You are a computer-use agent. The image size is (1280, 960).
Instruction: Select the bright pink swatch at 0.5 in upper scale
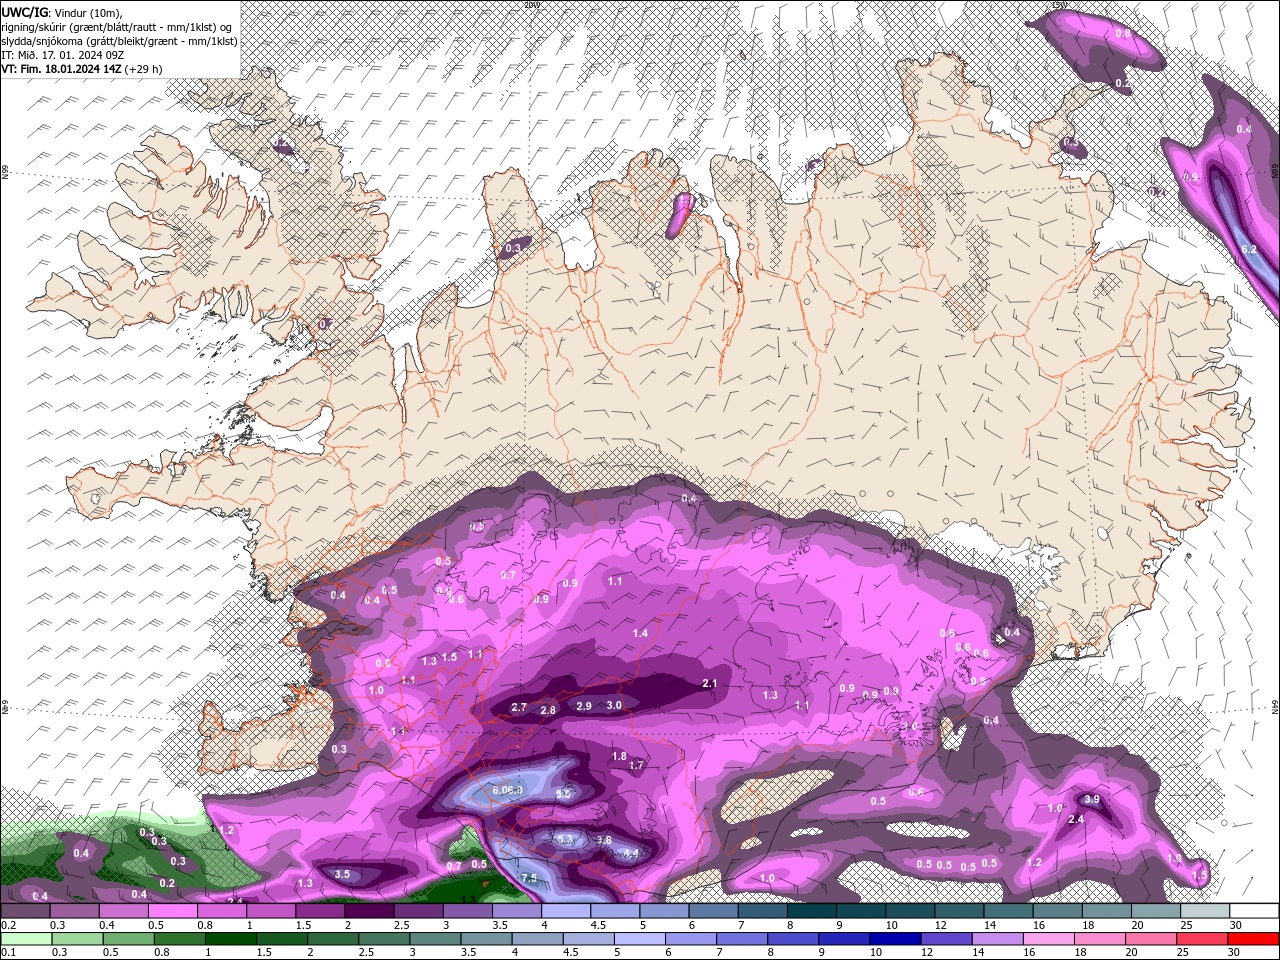(x=172, y=911)
